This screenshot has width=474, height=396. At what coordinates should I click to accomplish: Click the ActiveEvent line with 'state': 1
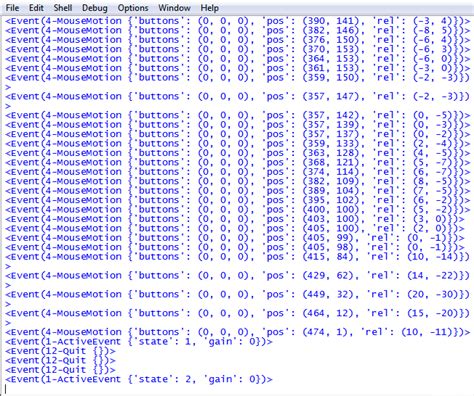(x=139, y=342)
